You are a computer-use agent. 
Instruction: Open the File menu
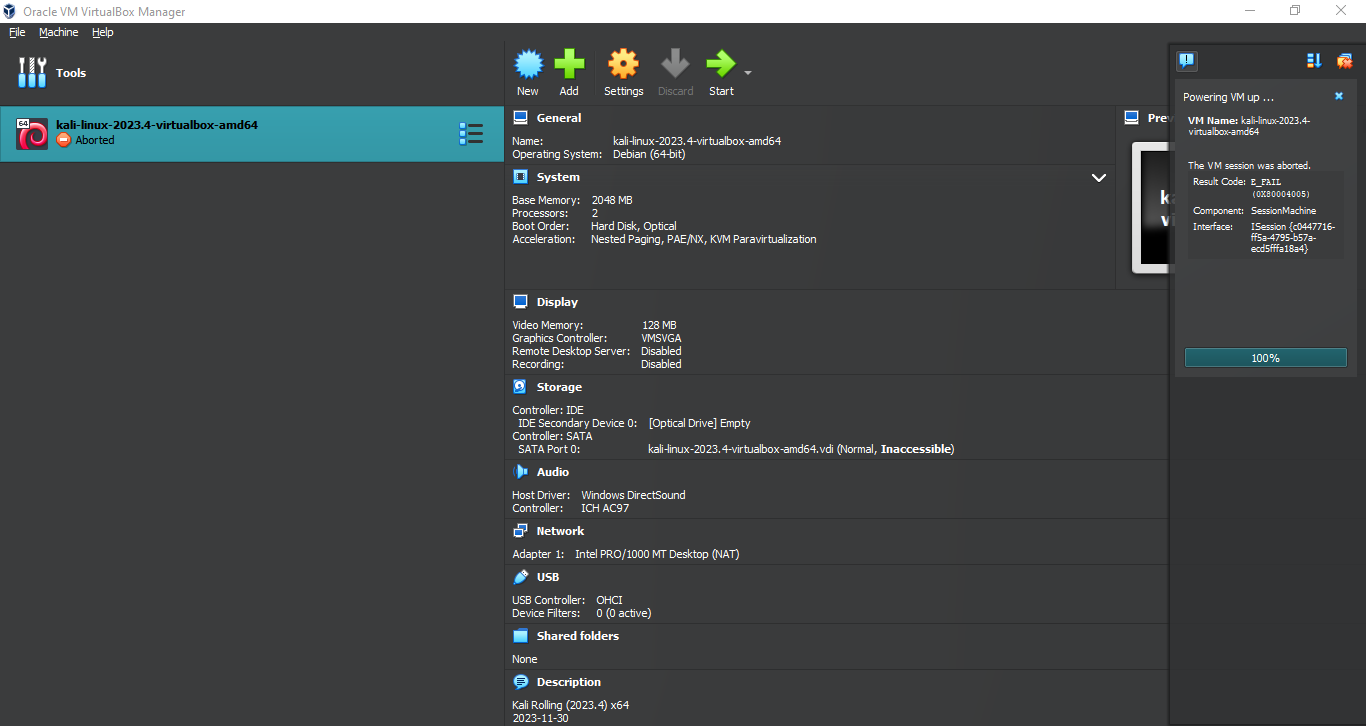point(17,32)
